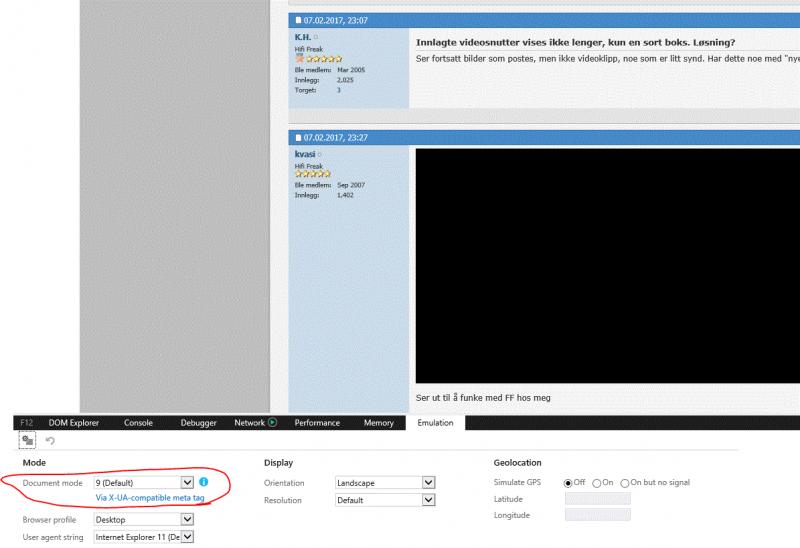The width and height of the screenshot is (800, 548).
Task: Click kvasi Innlegg value 1,402
Action: pyautogui.click(x=345, y=195)
